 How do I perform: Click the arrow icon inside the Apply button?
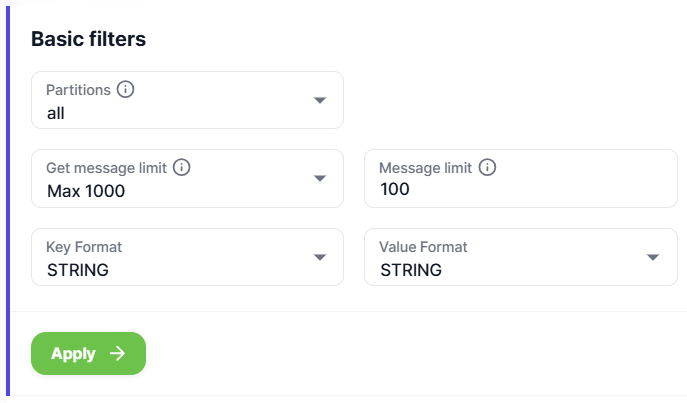click(117, 354)
